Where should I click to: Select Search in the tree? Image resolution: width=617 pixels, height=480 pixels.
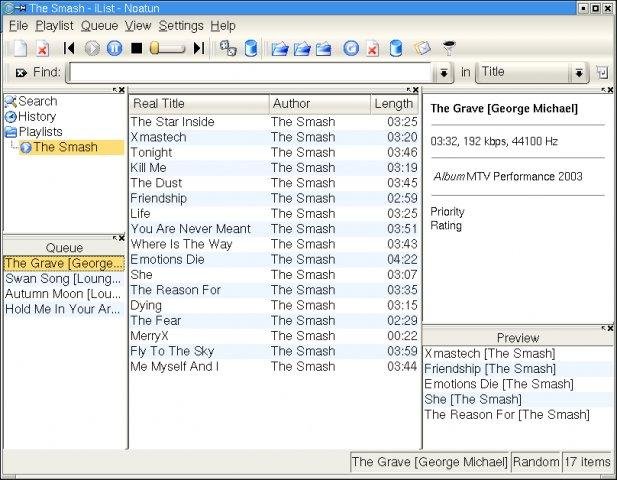tap(38, 102)
